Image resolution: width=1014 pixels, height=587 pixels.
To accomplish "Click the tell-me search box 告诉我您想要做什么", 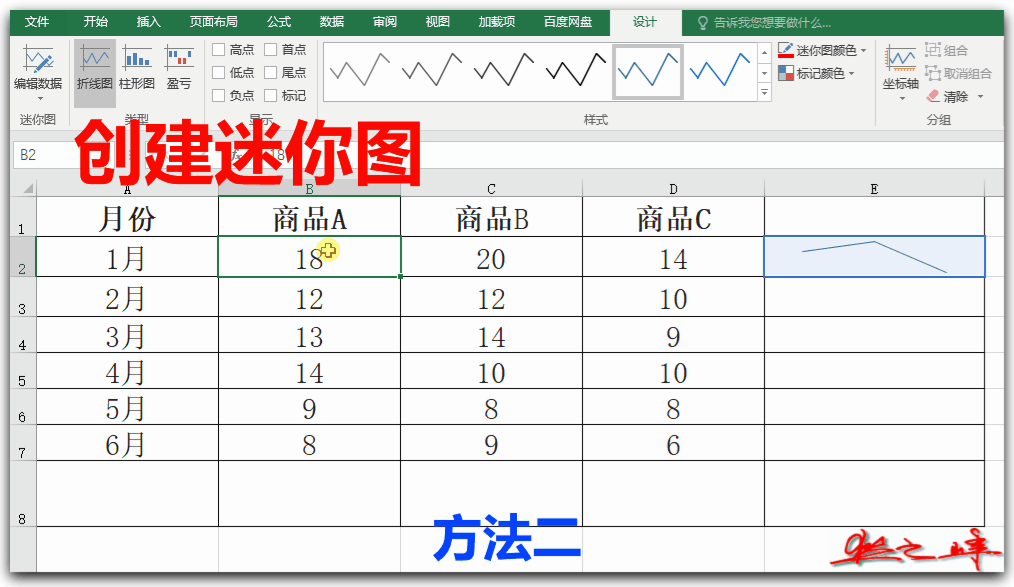I will (773, 23).
